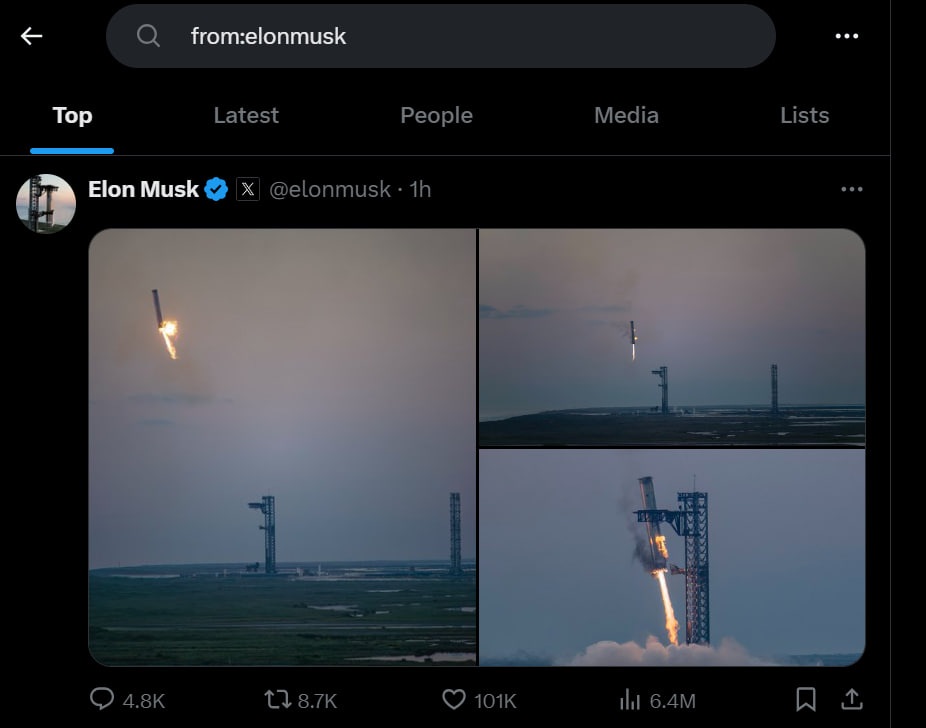Reply to the post via comment icon
Image resolution: width=926 pixels, height=728 pixels.
(102, 699)
